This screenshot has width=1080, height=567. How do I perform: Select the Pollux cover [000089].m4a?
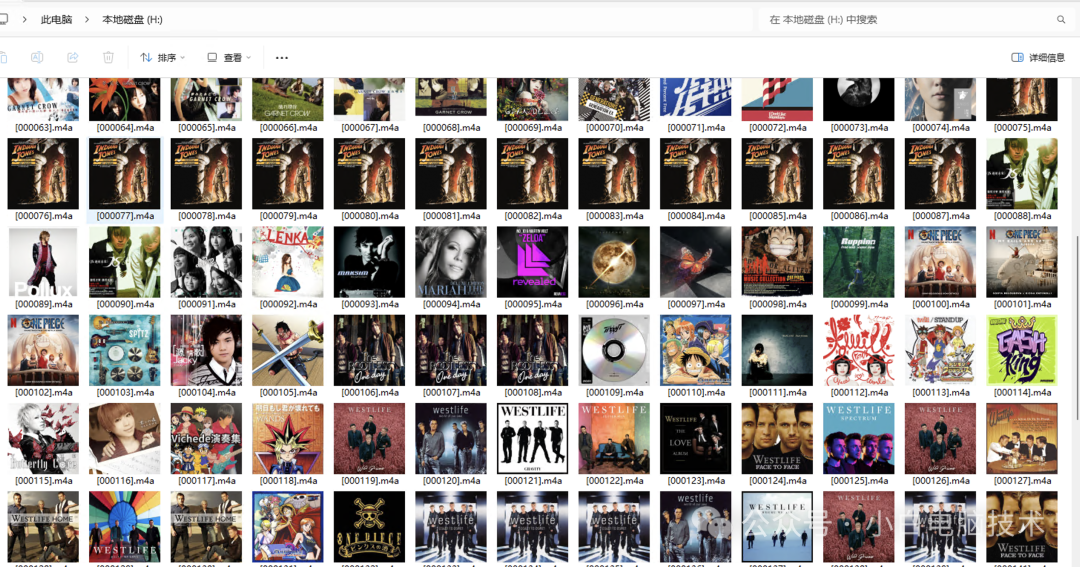click(x=43, y=262)
